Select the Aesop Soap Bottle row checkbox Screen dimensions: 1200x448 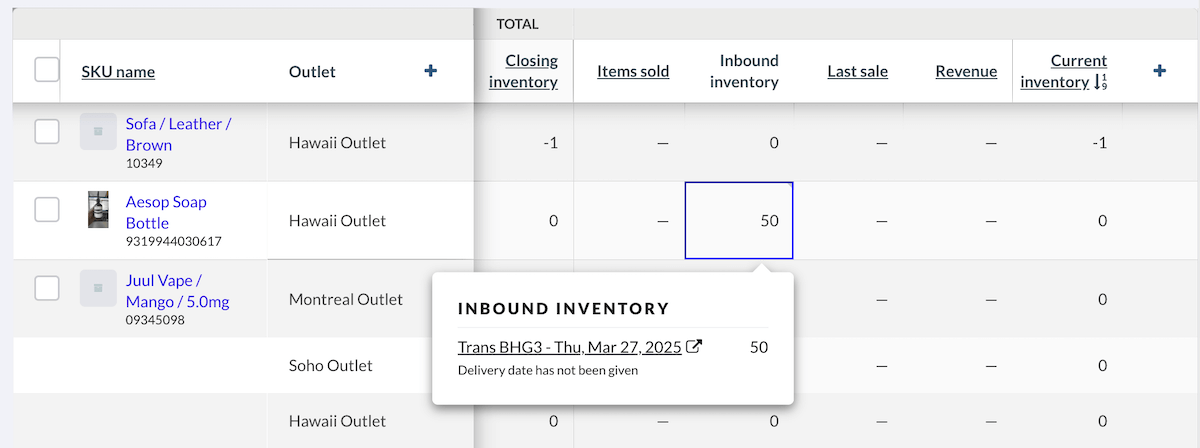point(47,209)
